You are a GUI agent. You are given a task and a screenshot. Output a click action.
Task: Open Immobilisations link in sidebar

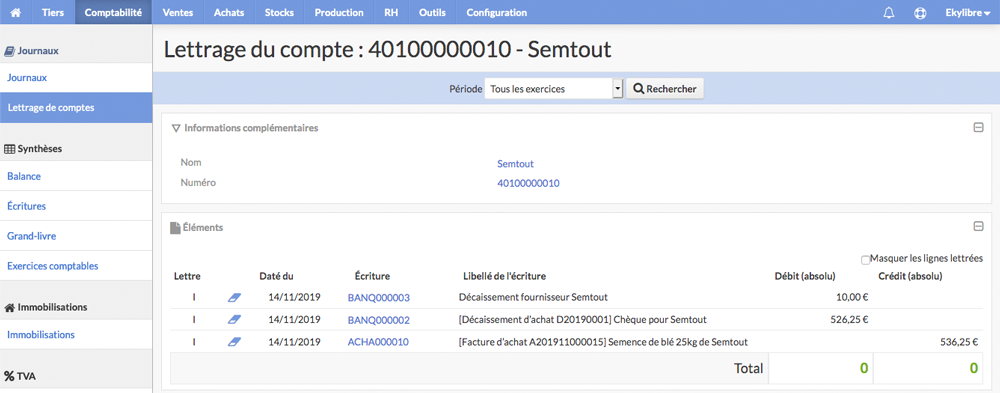[76, 334]
